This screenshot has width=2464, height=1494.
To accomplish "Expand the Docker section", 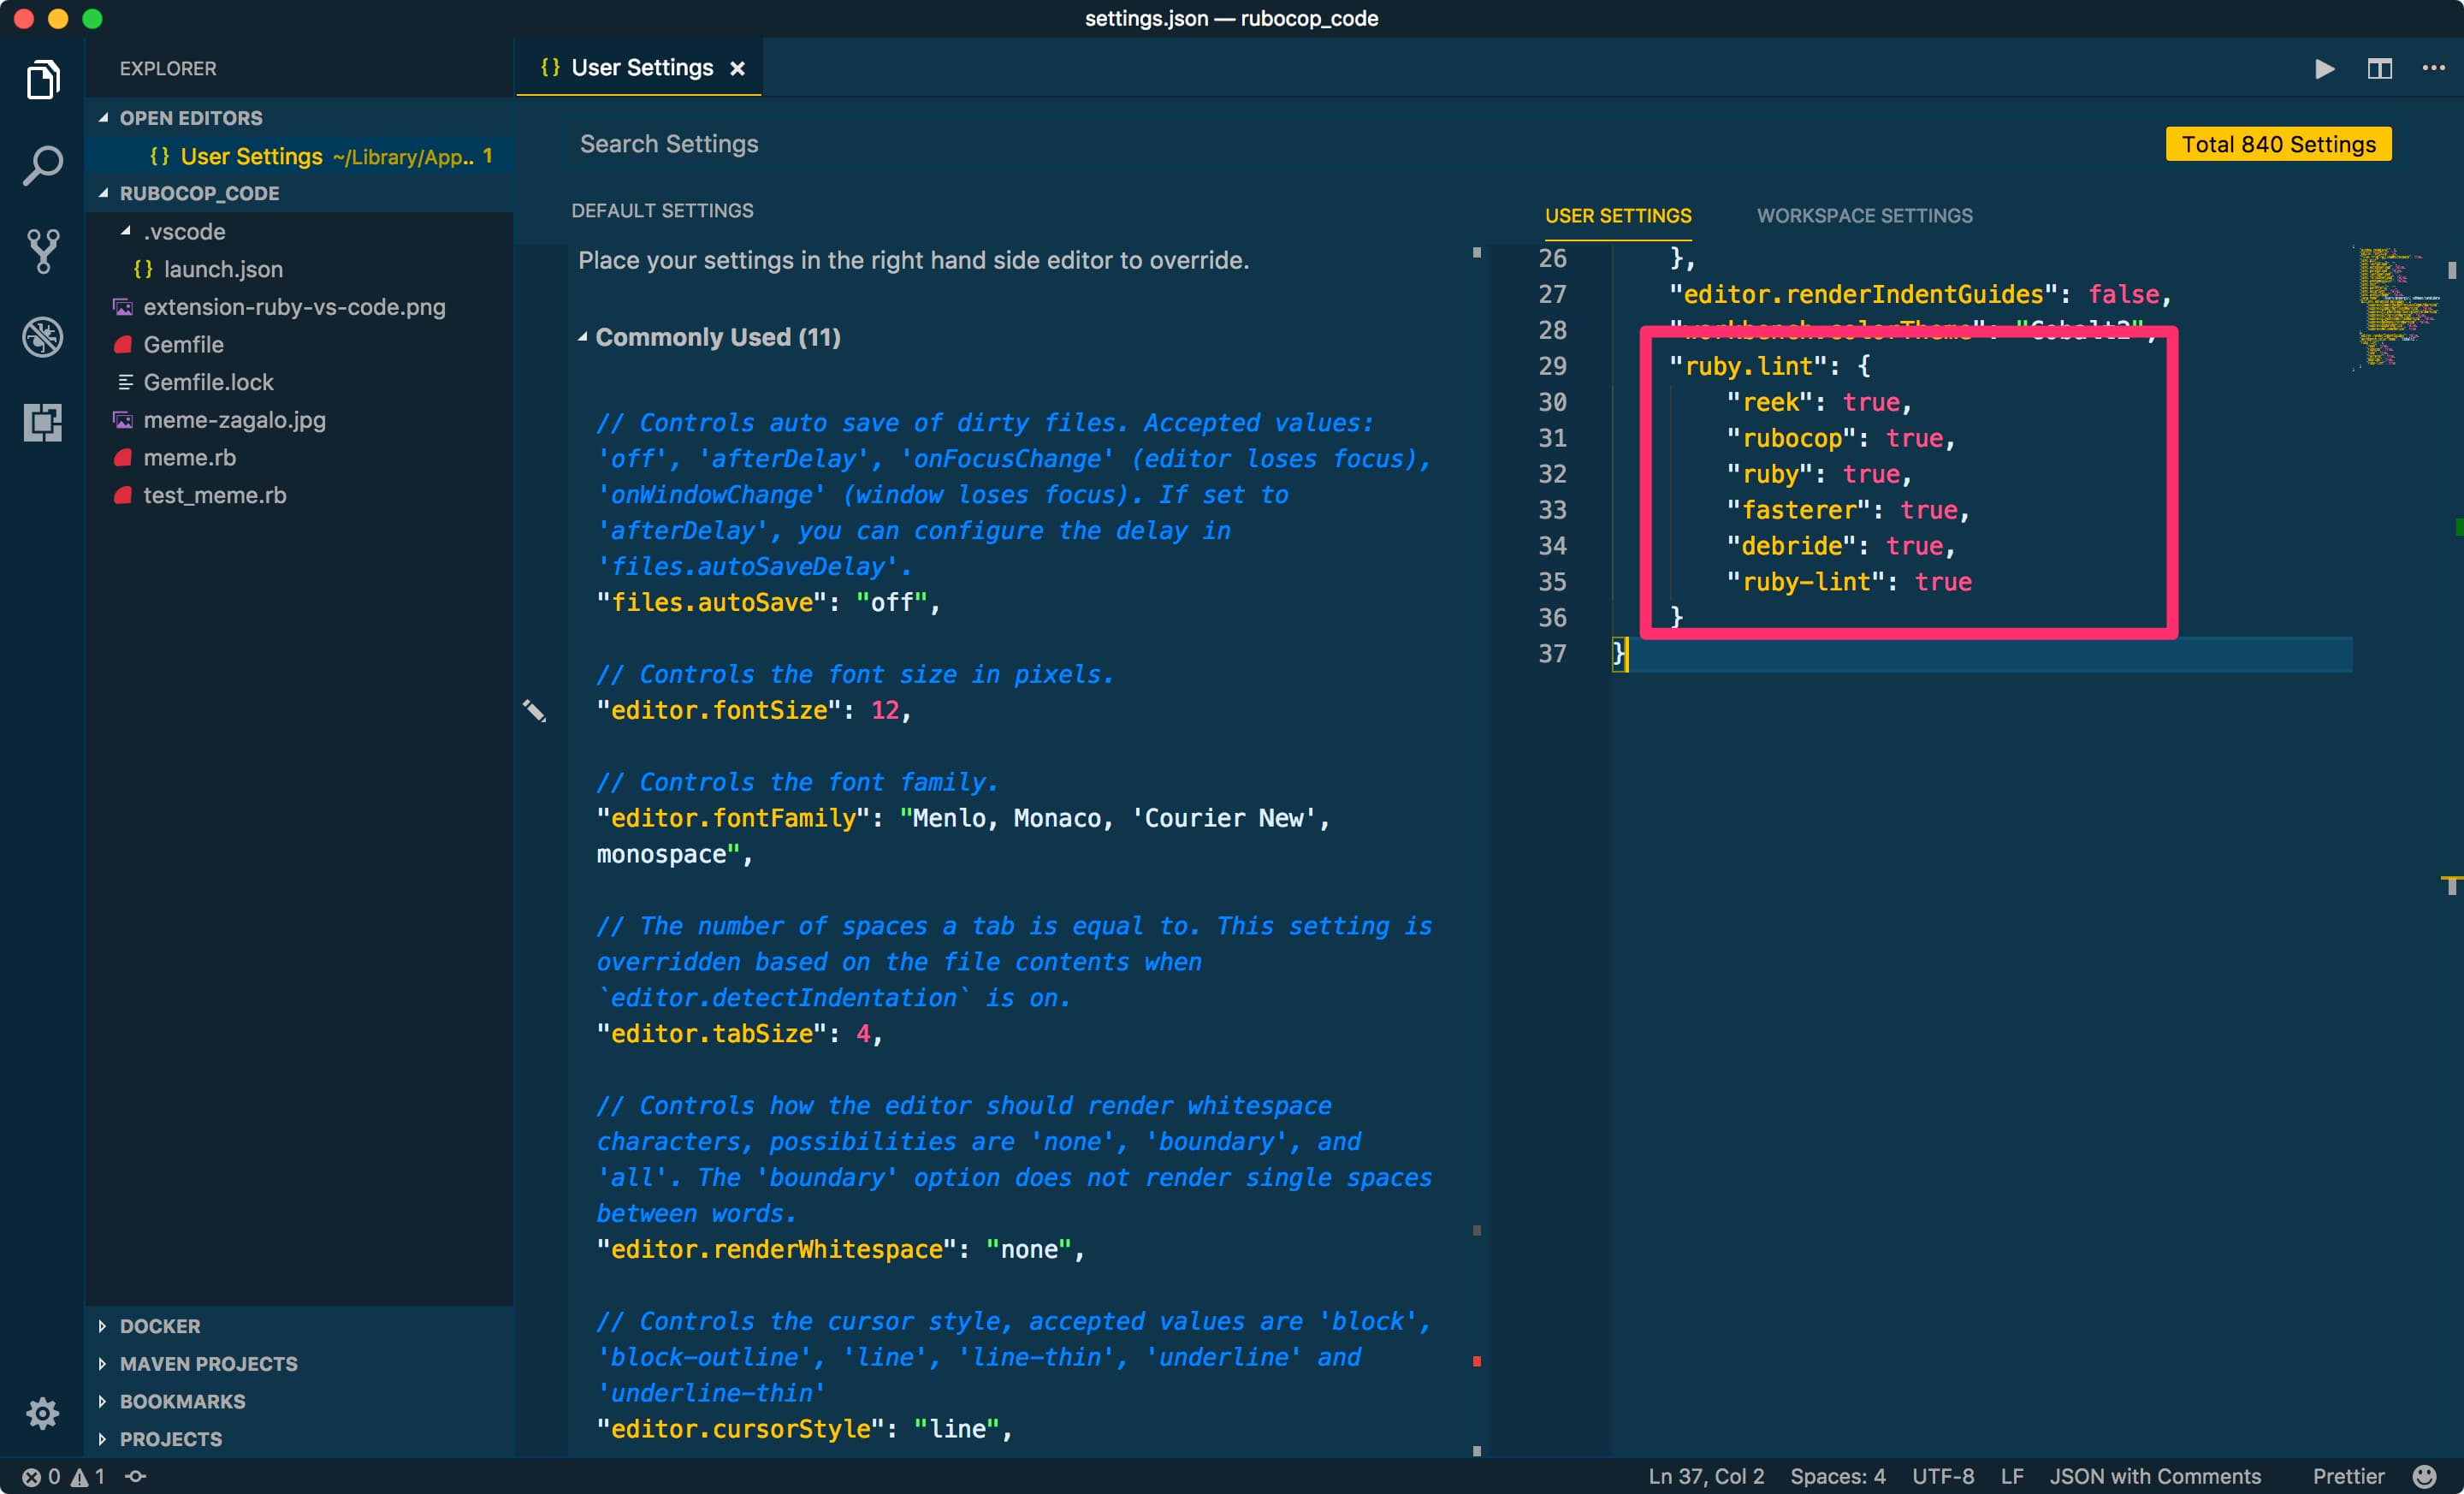I will 102,1326.
